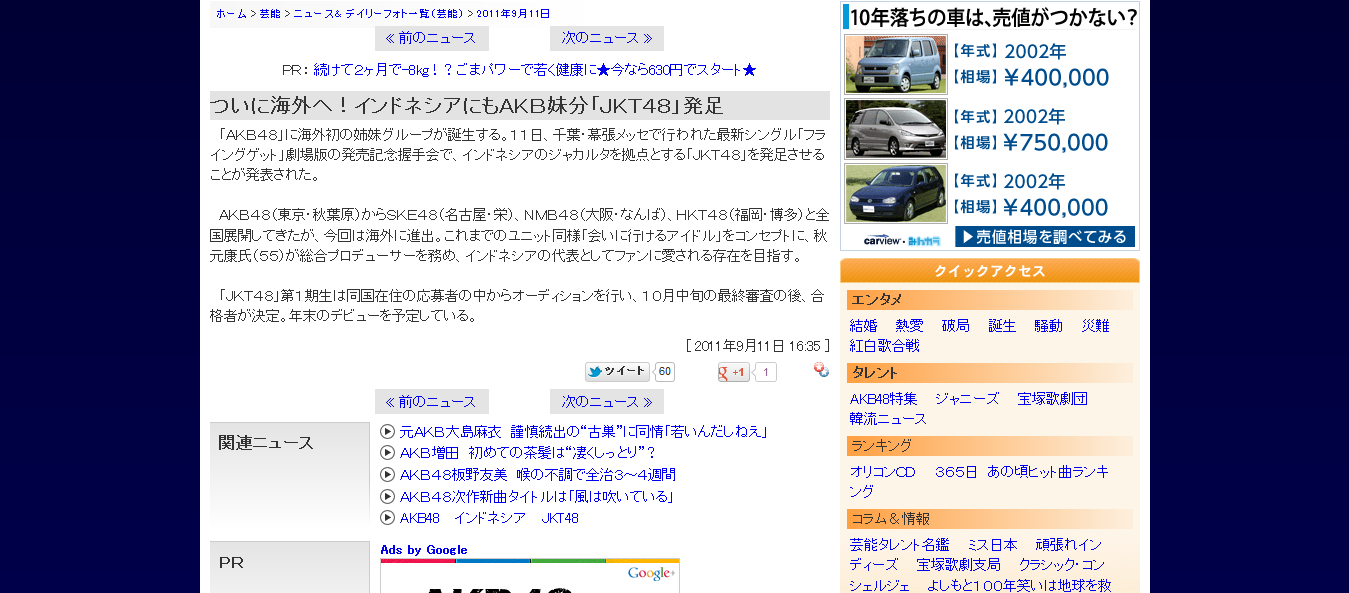The height and width of the screenshot is (593, 1349).
Task: Click the エンタメ category heading
Action: (x=990, y=300)
